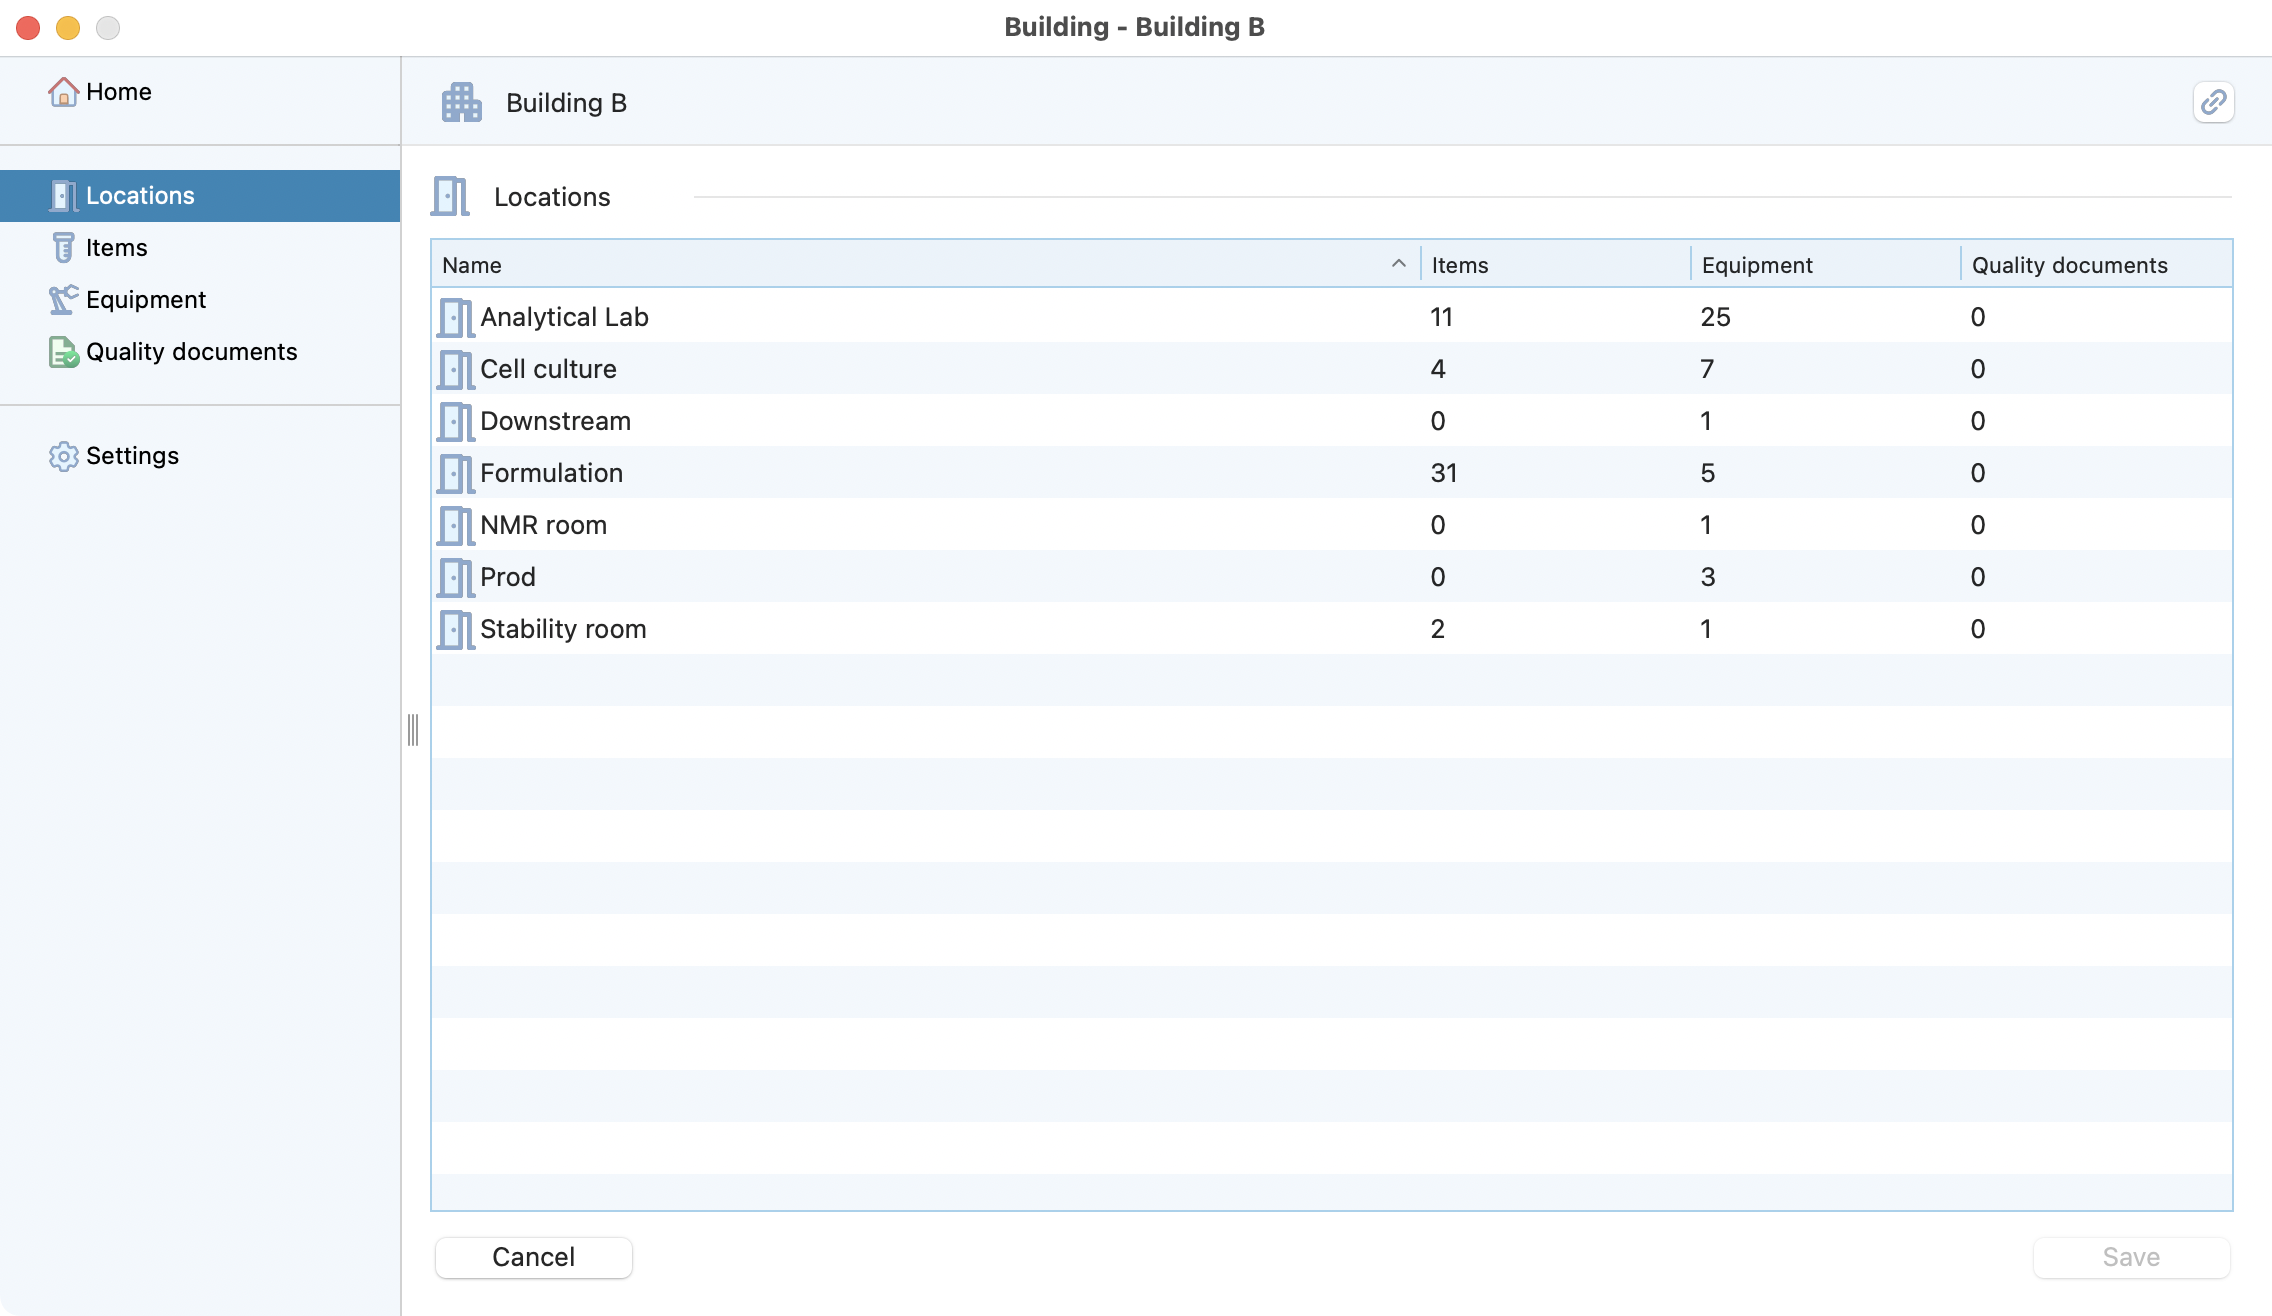Viewport: 2272px width, 1316px height.
Task: Click the Save button
Action: click(x=2131, y=1257)
